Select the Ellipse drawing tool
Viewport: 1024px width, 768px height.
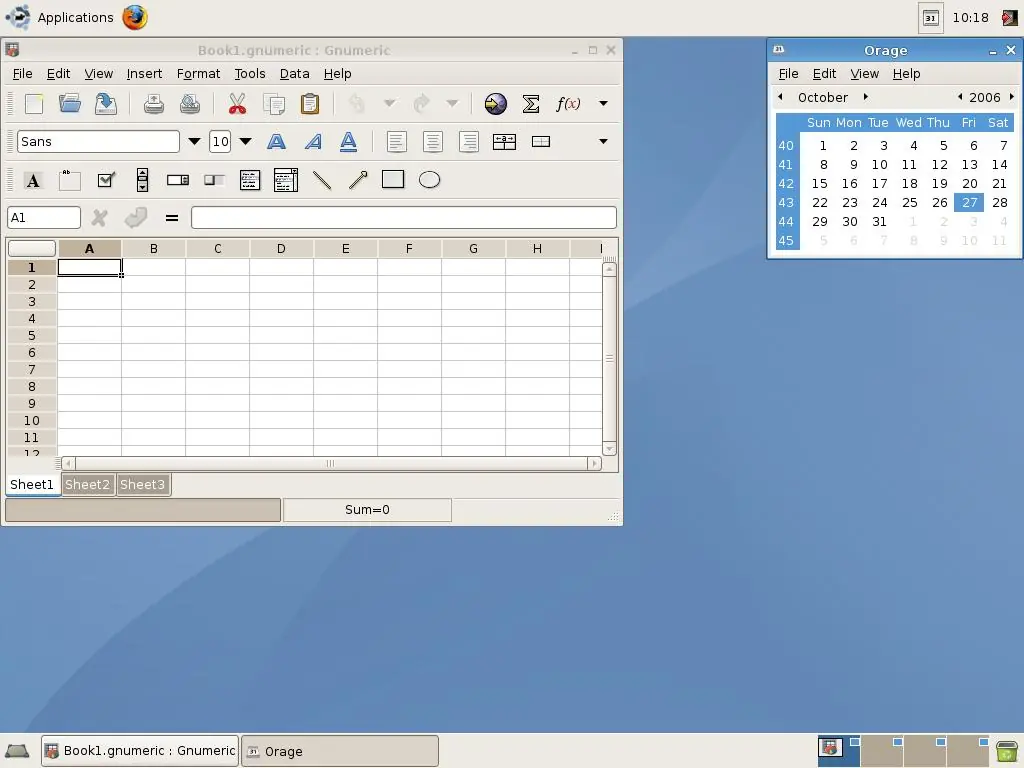pyautogui.click(x=429, y=180)
